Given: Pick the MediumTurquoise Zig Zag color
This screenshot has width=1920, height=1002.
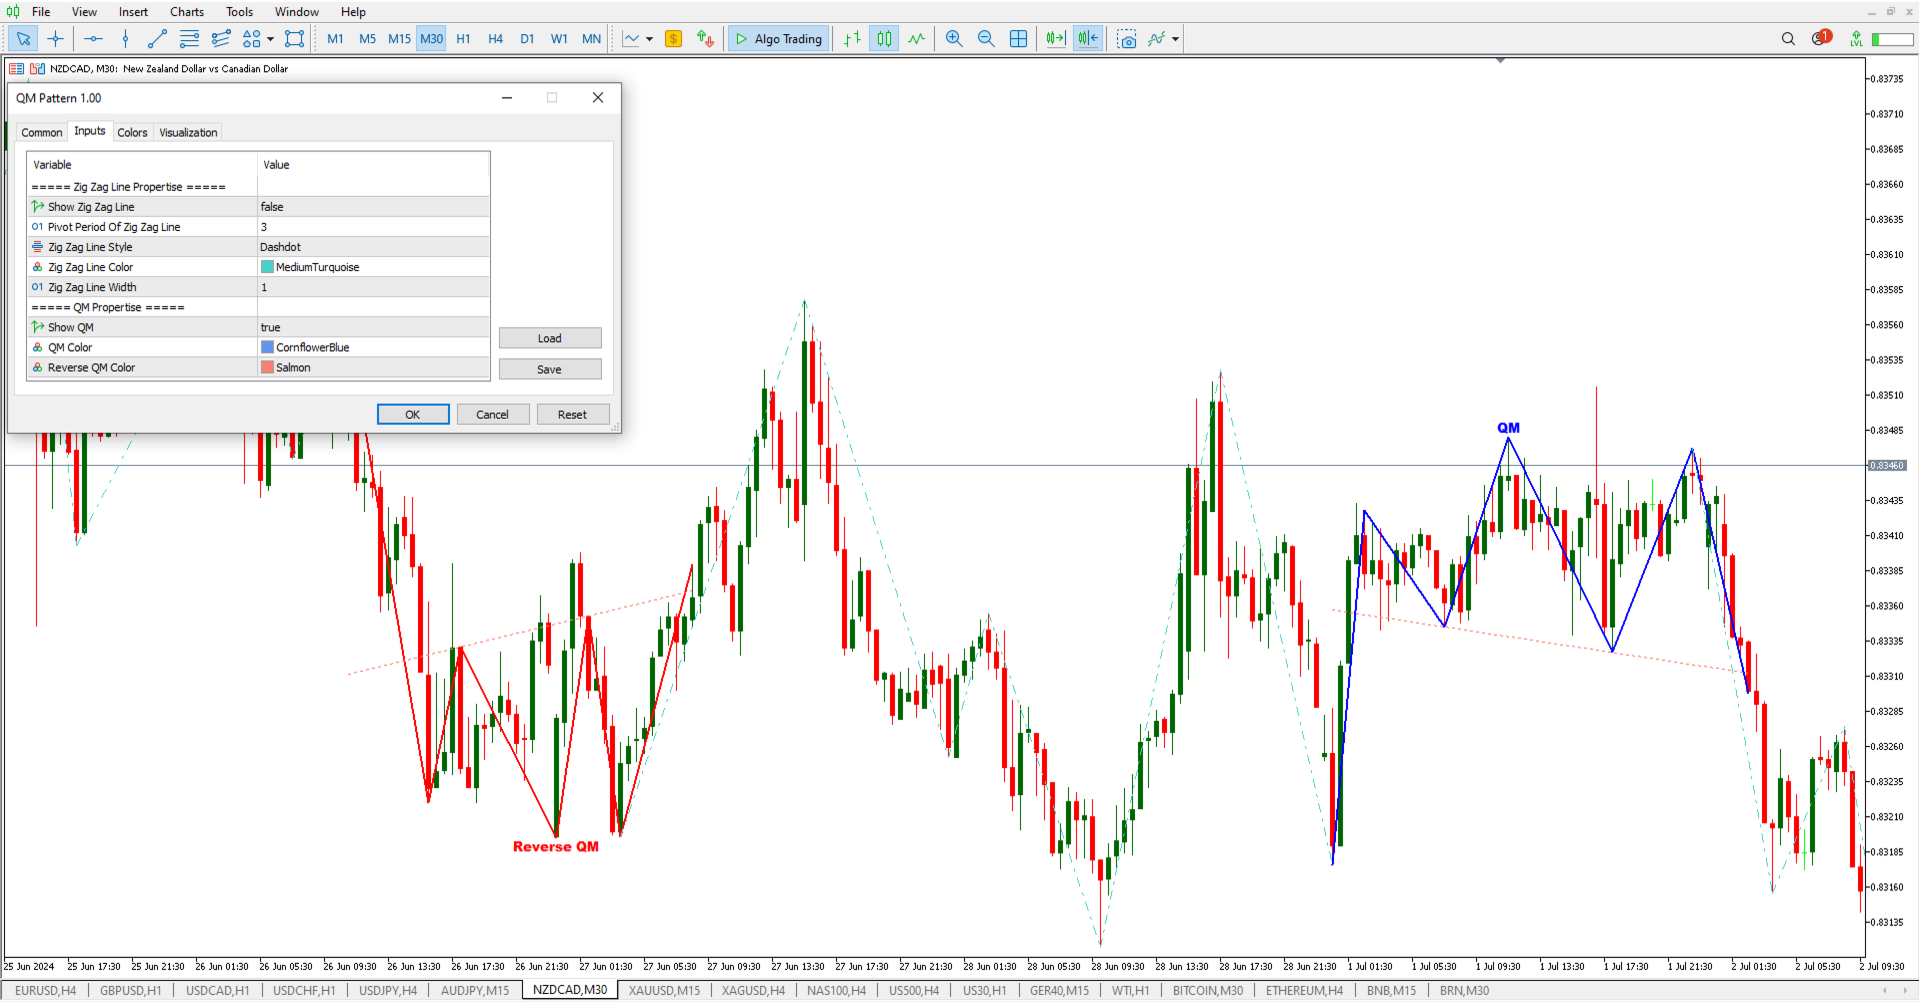Looking at the screenshot, I should point(374,267).
